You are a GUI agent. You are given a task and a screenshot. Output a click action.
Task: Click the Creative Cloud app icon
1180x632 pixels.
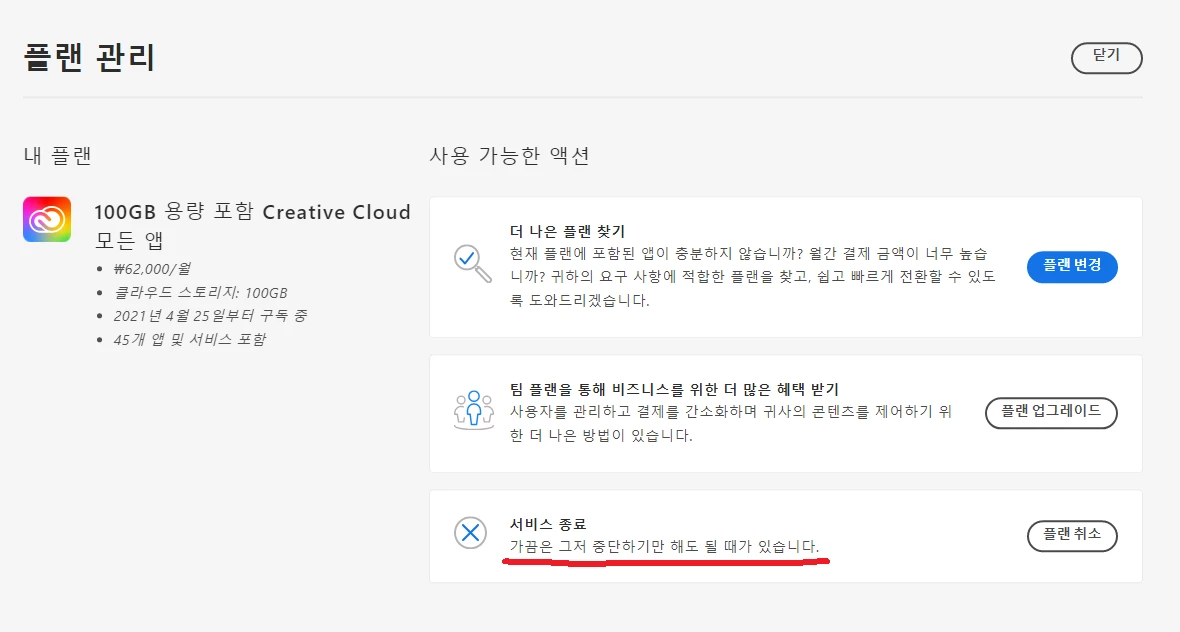(x=47, y=219)
